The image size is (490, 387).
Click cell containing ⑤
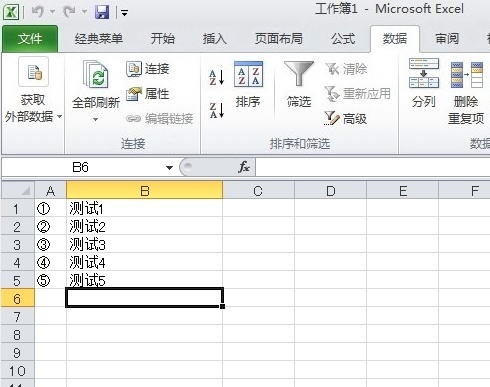[50, 281]
